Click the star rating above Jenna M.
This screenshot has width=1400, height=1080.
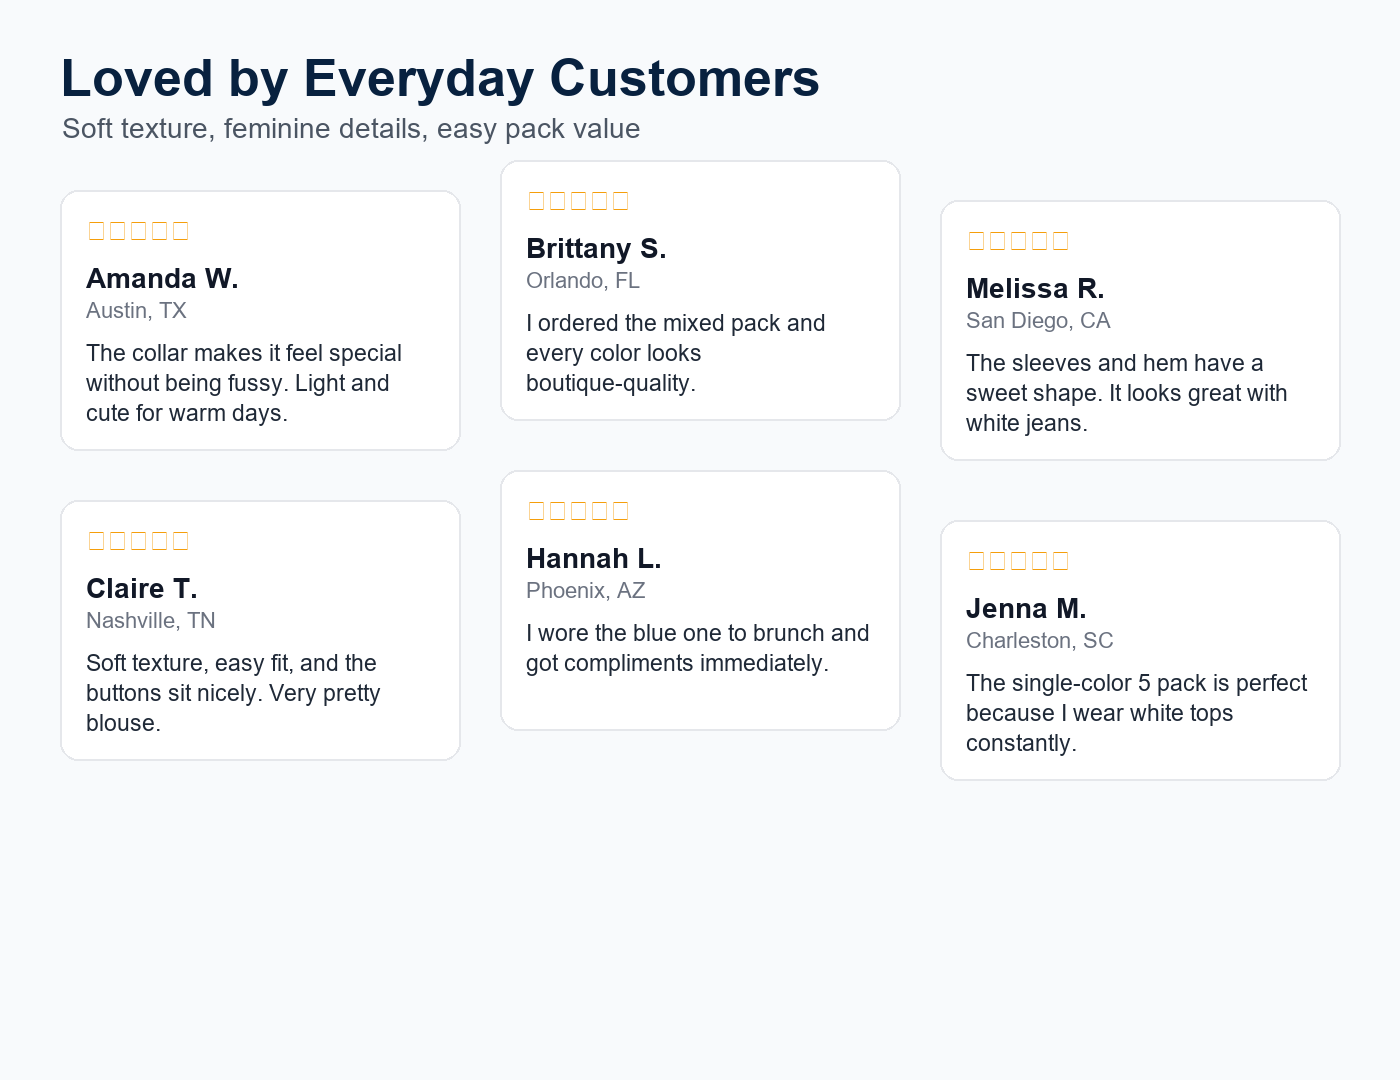1018,561
